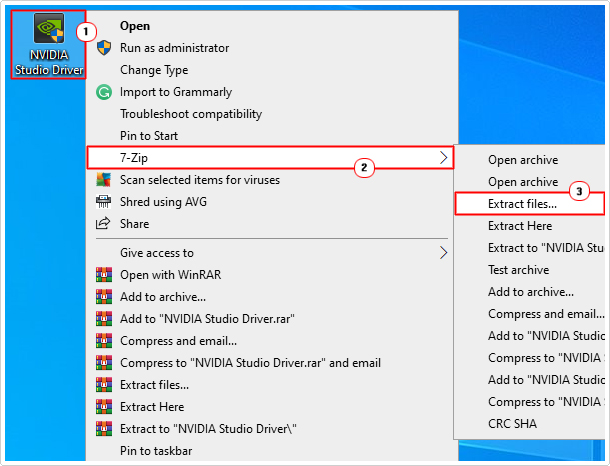Image resolution: width=610 pixels, height=466 pixels.
Task: Click WinRAR icon beside main menu Extract files...
Action: (x=104, y=384)
